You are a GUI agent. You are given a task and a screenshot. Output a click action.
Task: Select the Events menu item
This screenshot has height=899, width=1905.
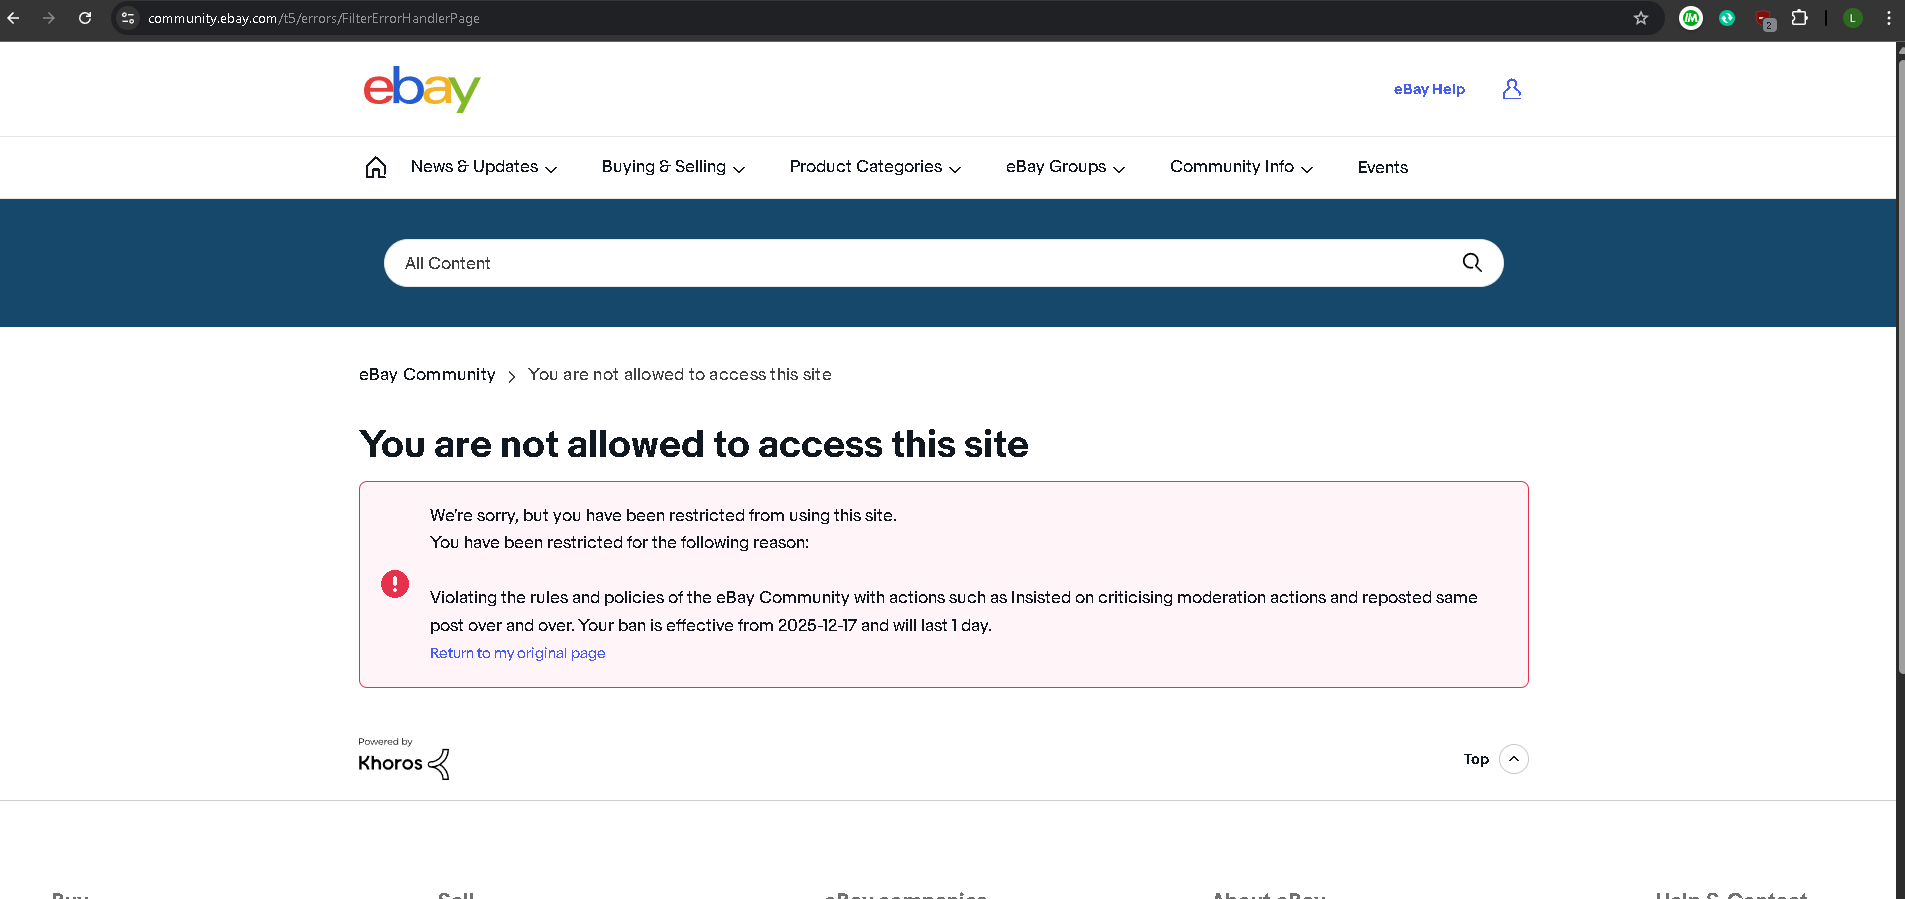click(1382, 167)
